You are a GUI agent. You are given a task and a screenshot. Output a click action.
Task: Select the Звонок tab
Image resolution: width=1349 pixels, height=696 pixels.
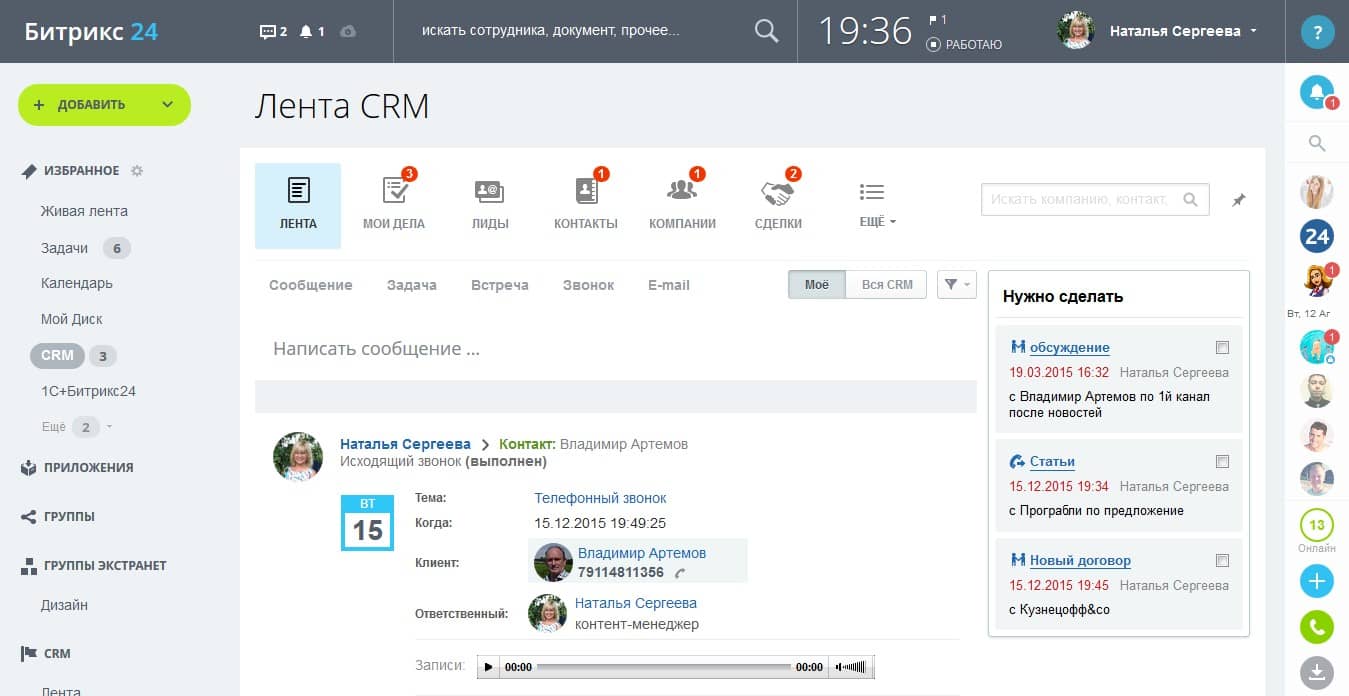[588, 285]
